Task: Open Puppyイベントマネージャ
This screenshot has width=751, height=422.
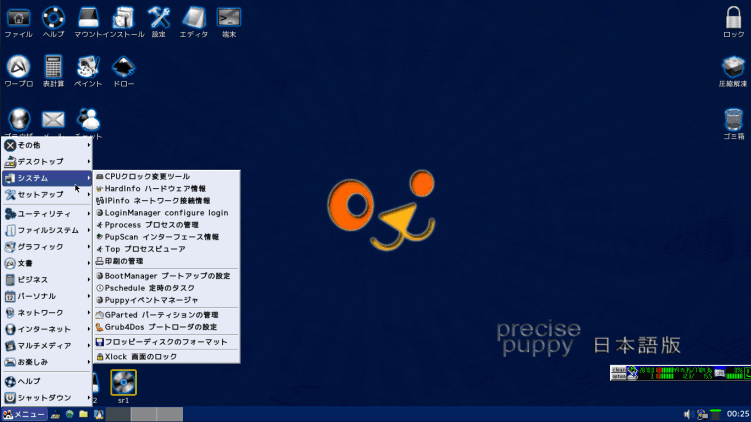Action: pyautogui.click(x=167, y=300)
